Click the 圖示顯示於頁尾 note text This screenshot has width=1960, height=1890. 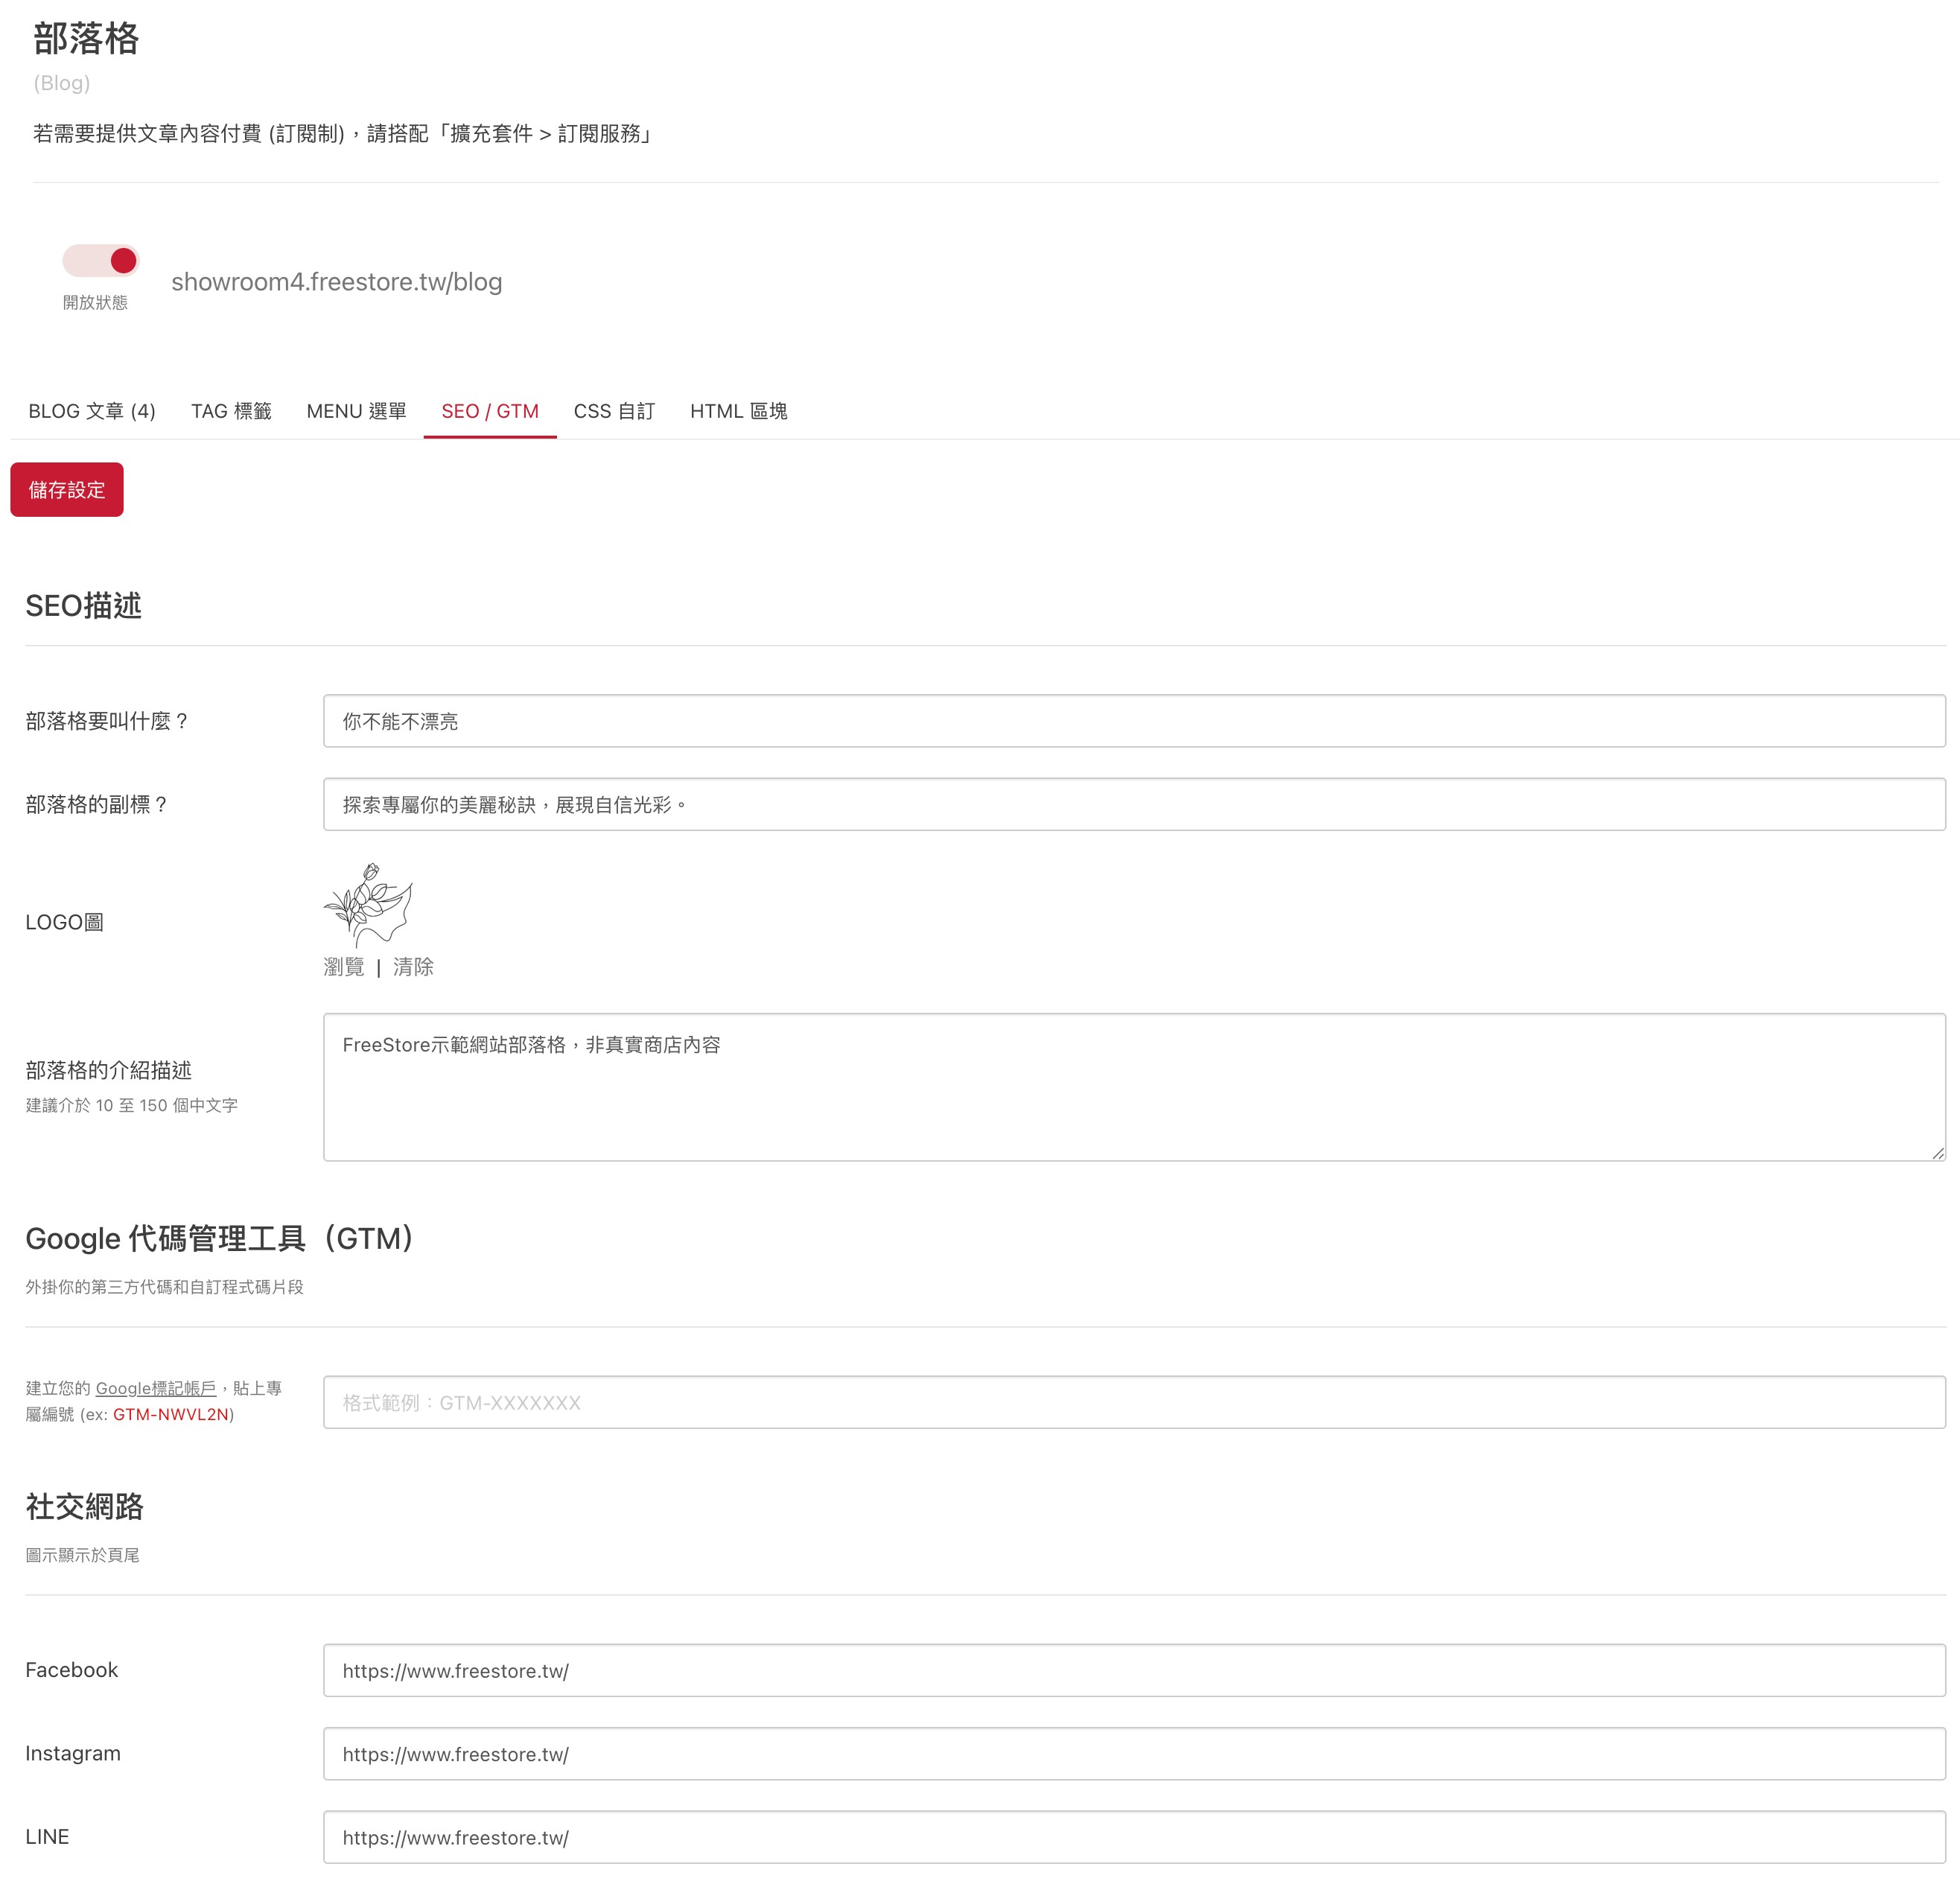[82, 1555]
